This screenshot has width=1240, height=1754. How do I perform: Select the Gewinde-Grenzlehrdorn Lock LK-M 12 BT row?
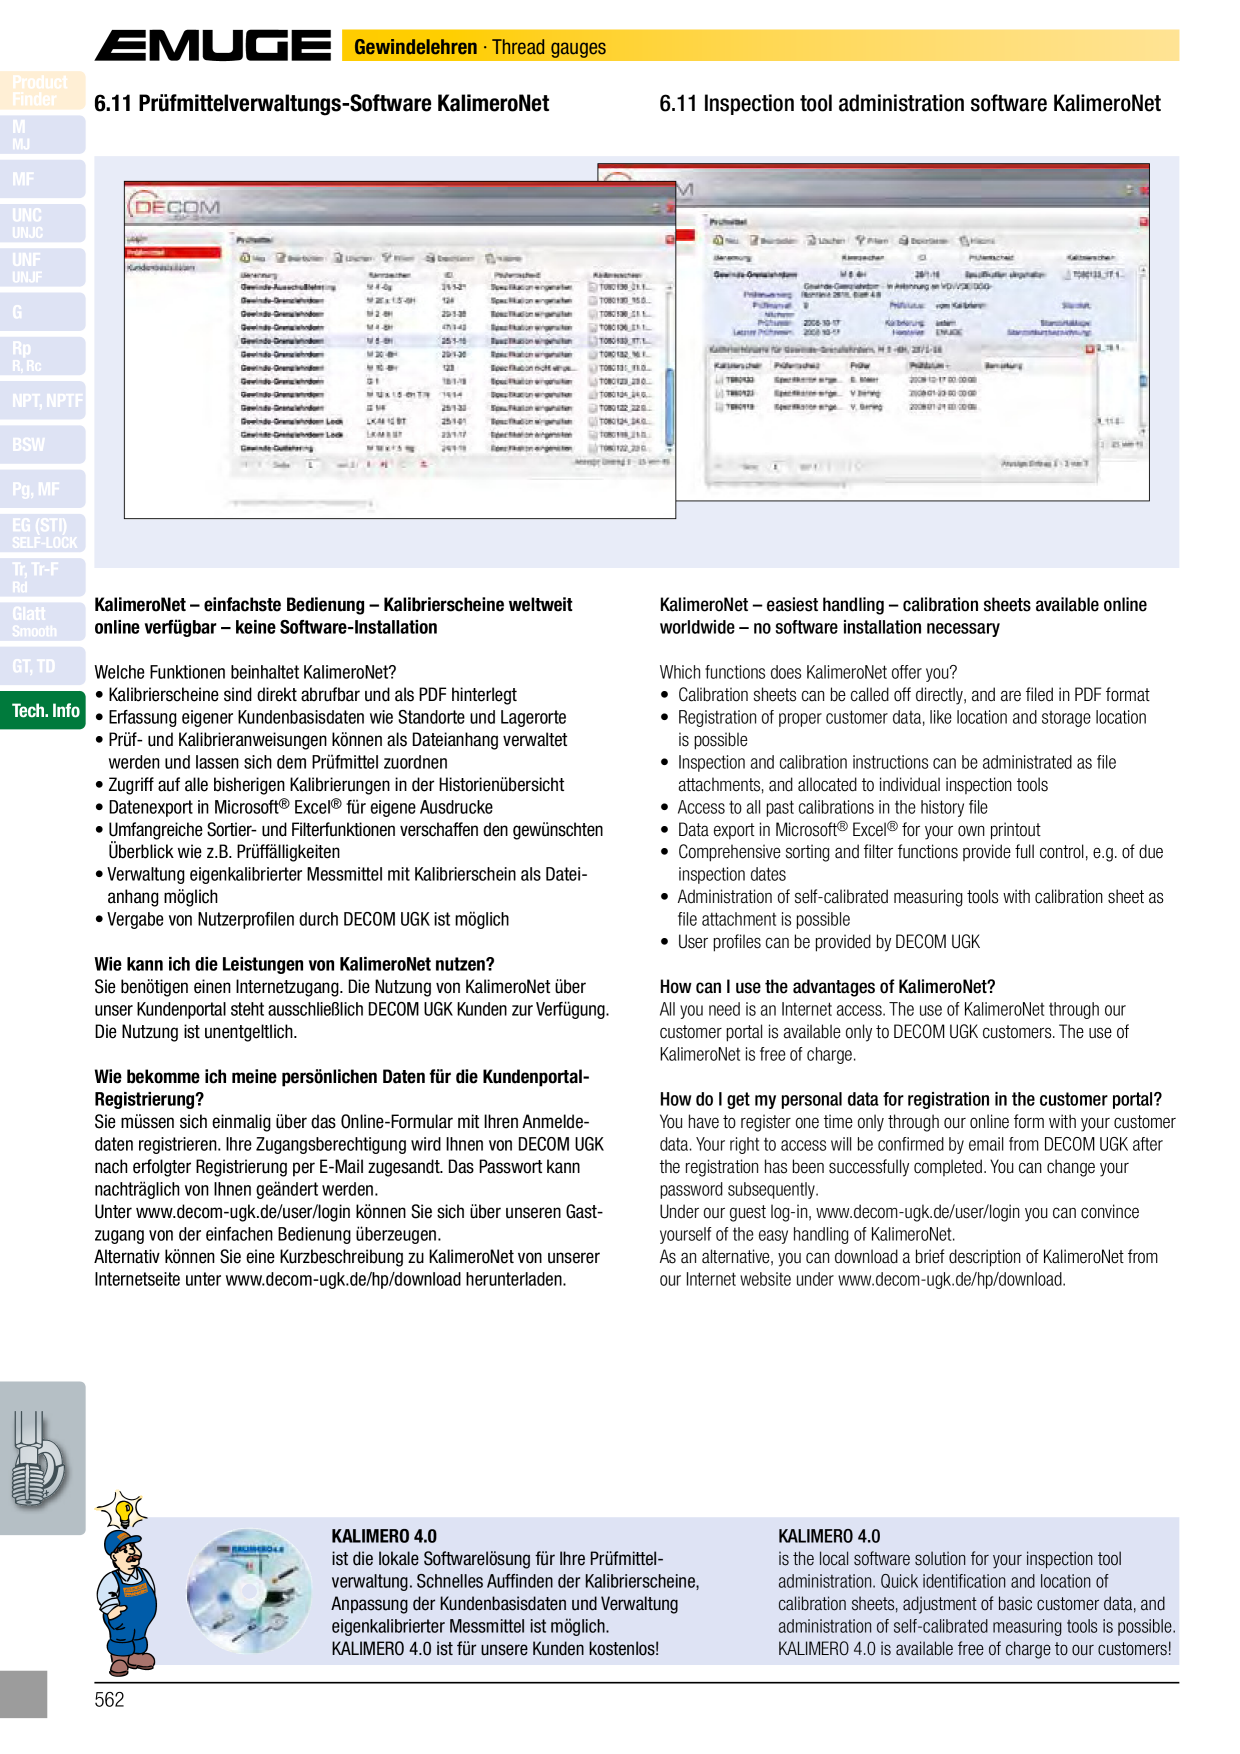click(452, 421)
